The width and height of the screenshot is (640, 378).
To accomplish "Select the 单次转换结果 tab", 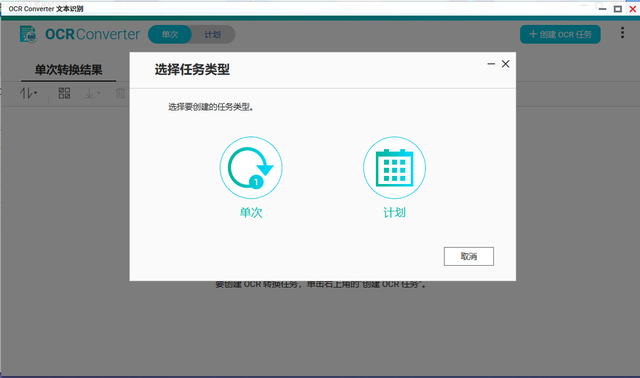I will 69,70.
